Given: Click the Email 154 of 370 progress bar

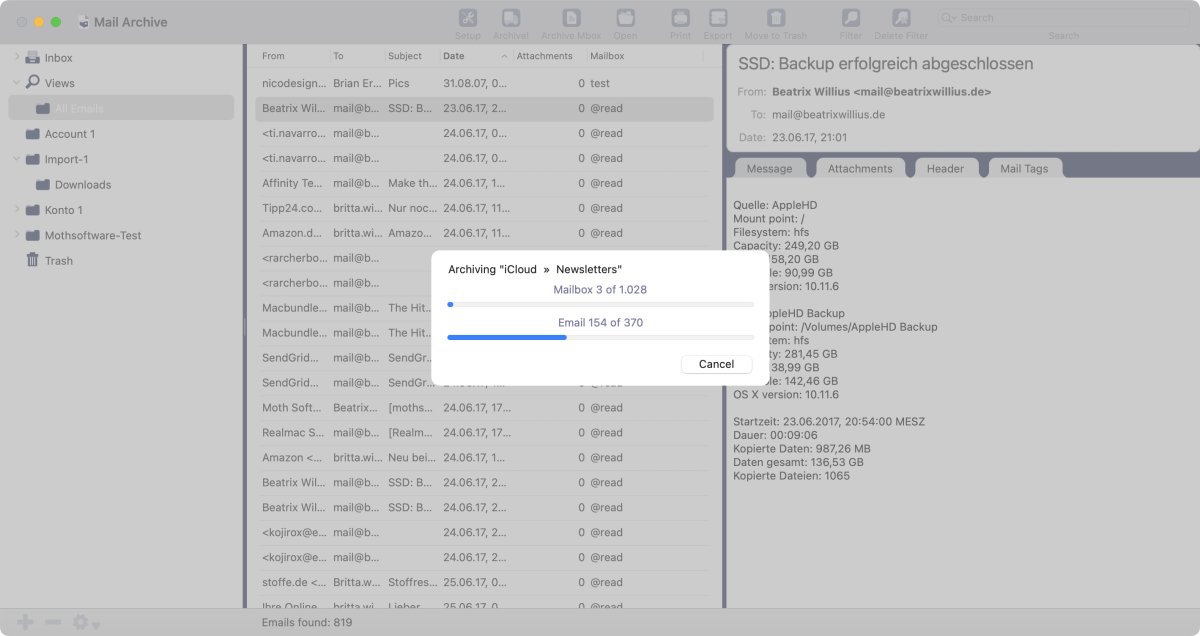Looking at the screenshot, I should coord(600,337).
